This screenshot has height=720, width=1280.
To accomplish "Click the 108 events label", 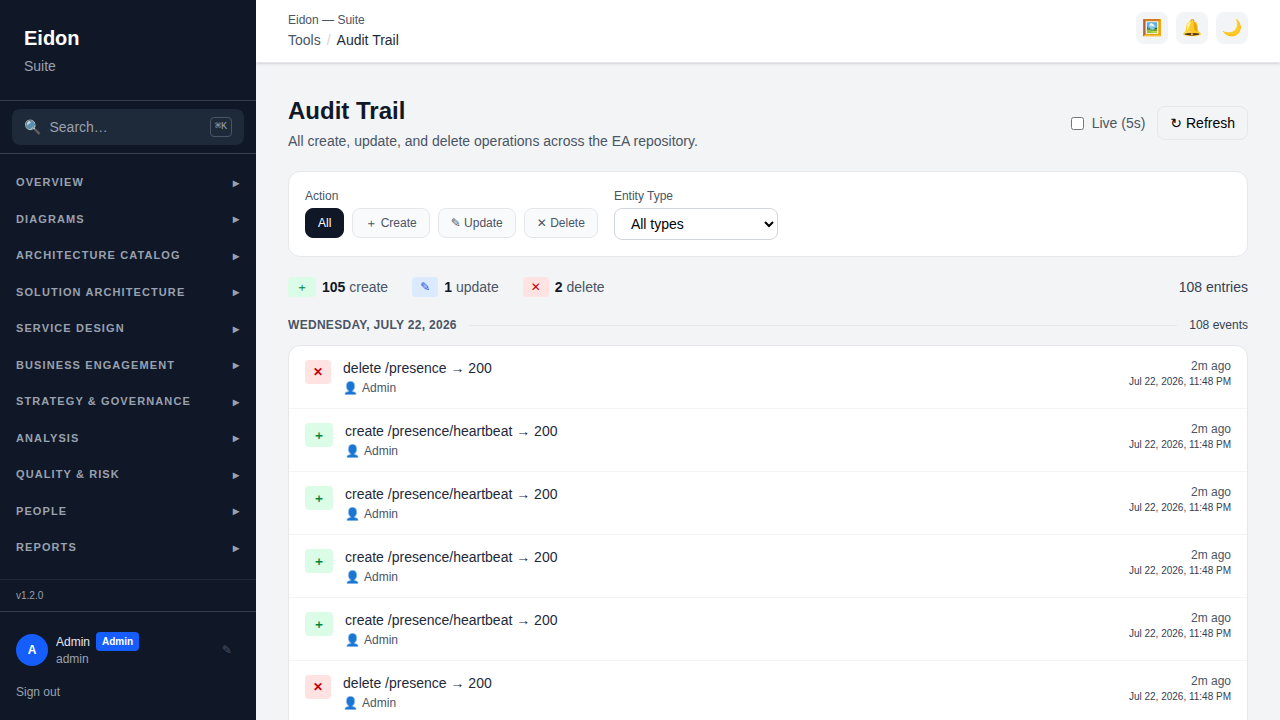I will click(1218, 325).
